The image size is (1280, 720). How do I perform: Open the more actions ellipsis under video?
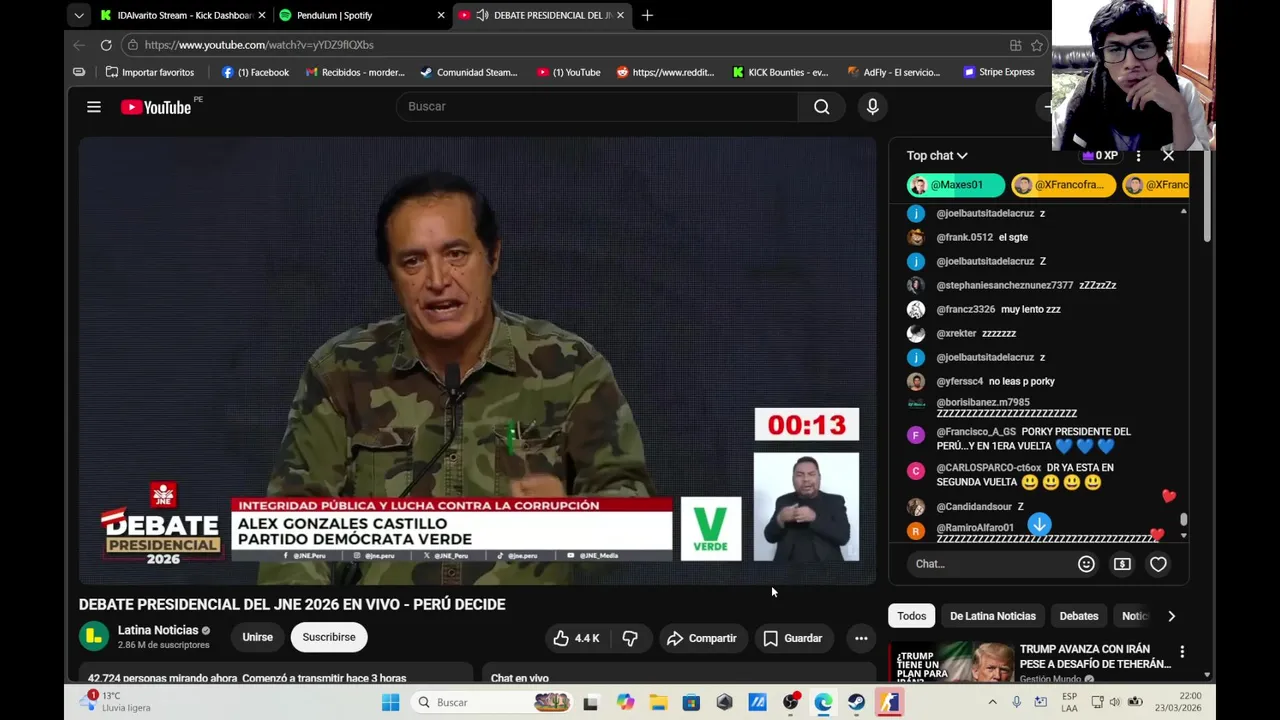861,638
